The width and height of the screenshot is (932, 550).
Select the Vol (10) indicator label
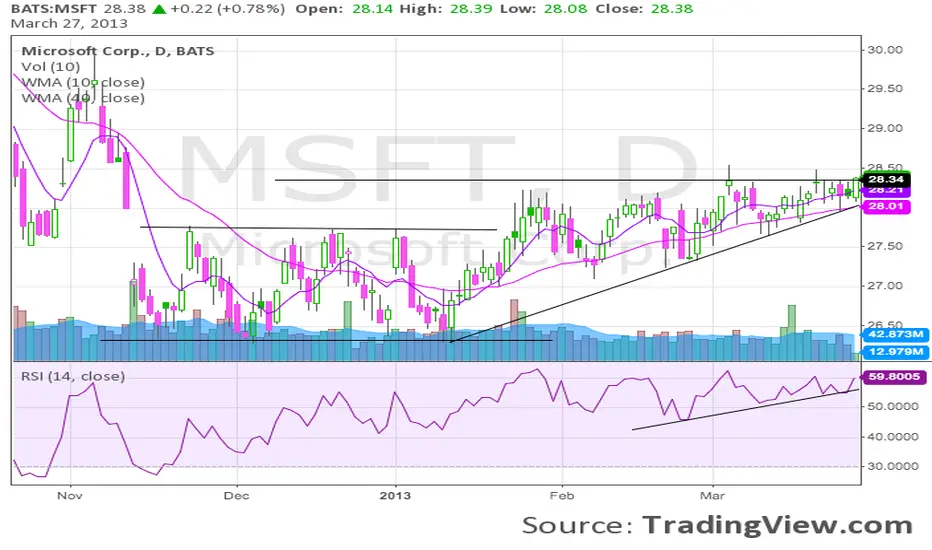coord(51,67)
